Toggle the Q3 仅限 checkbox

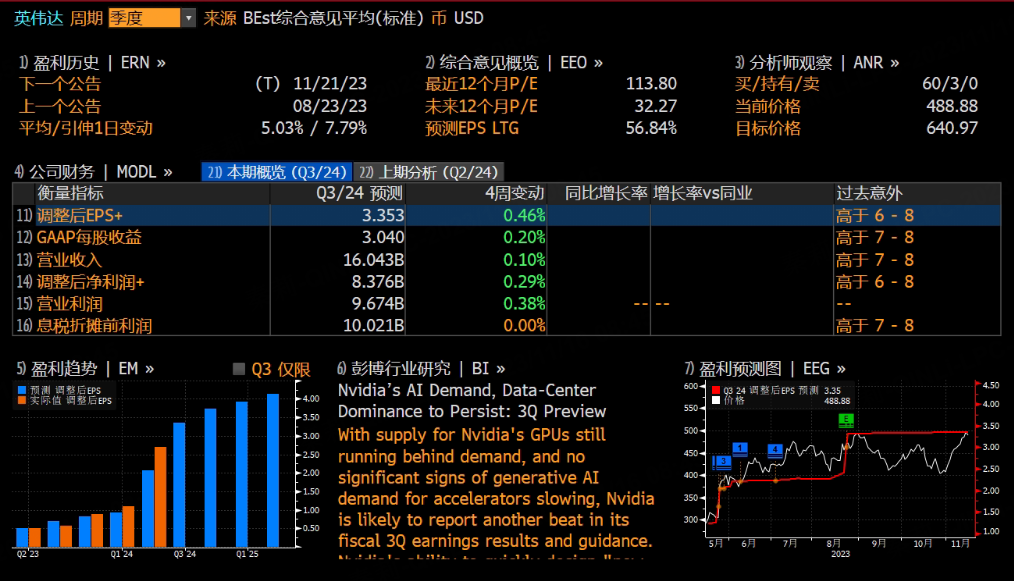239,369
